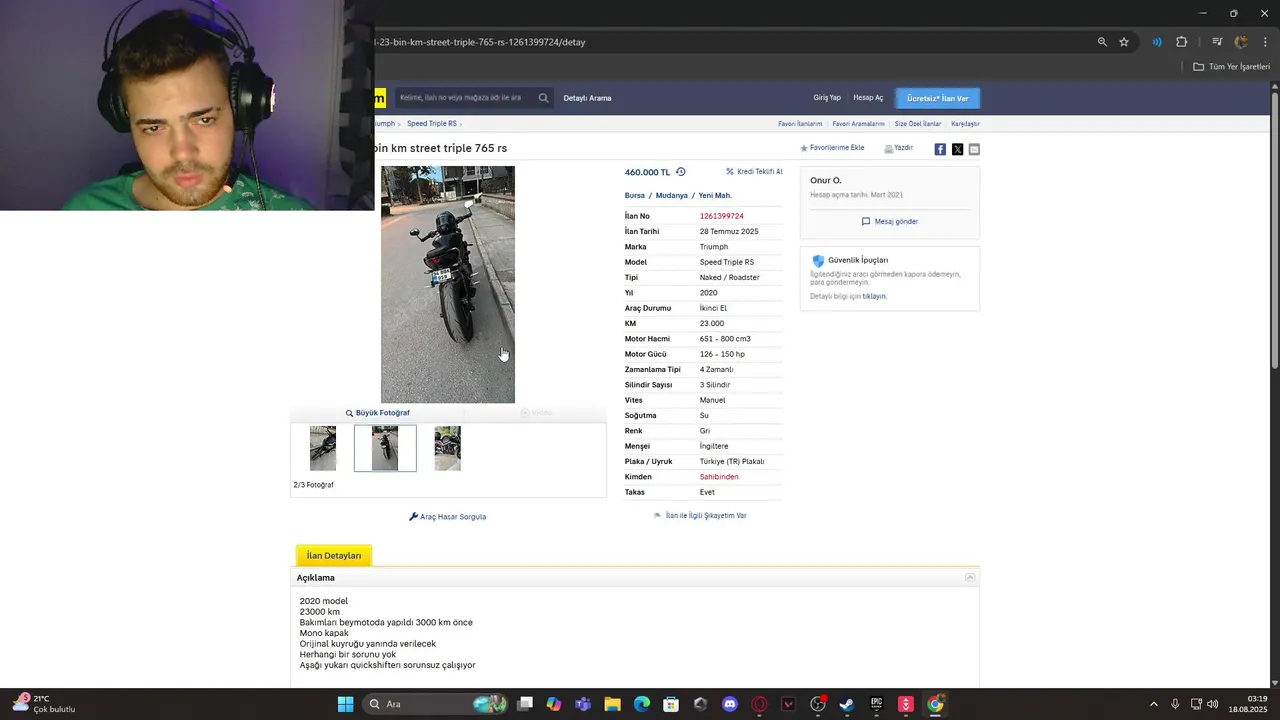Open Microsoft Edge from taskbar

pos(642,704)
